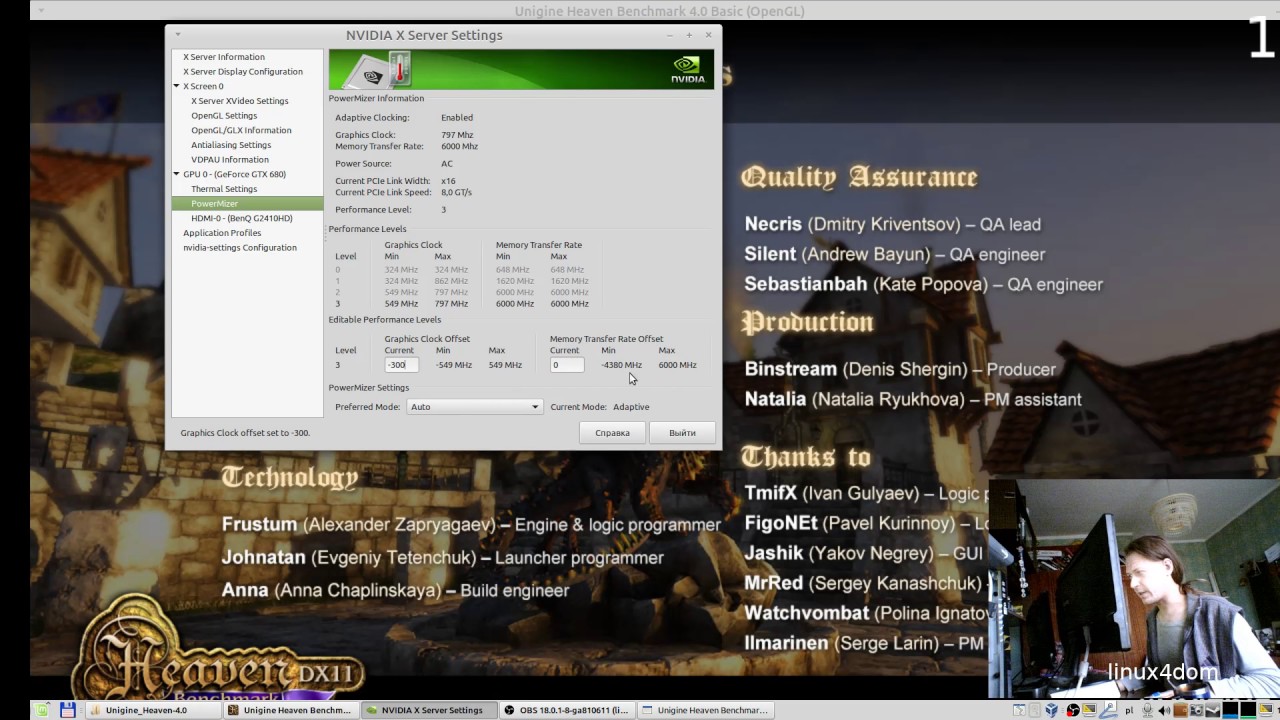Click the blue system monitor graph applet
This screenshot has width=1280, height=720.
tap(1230, 710)
